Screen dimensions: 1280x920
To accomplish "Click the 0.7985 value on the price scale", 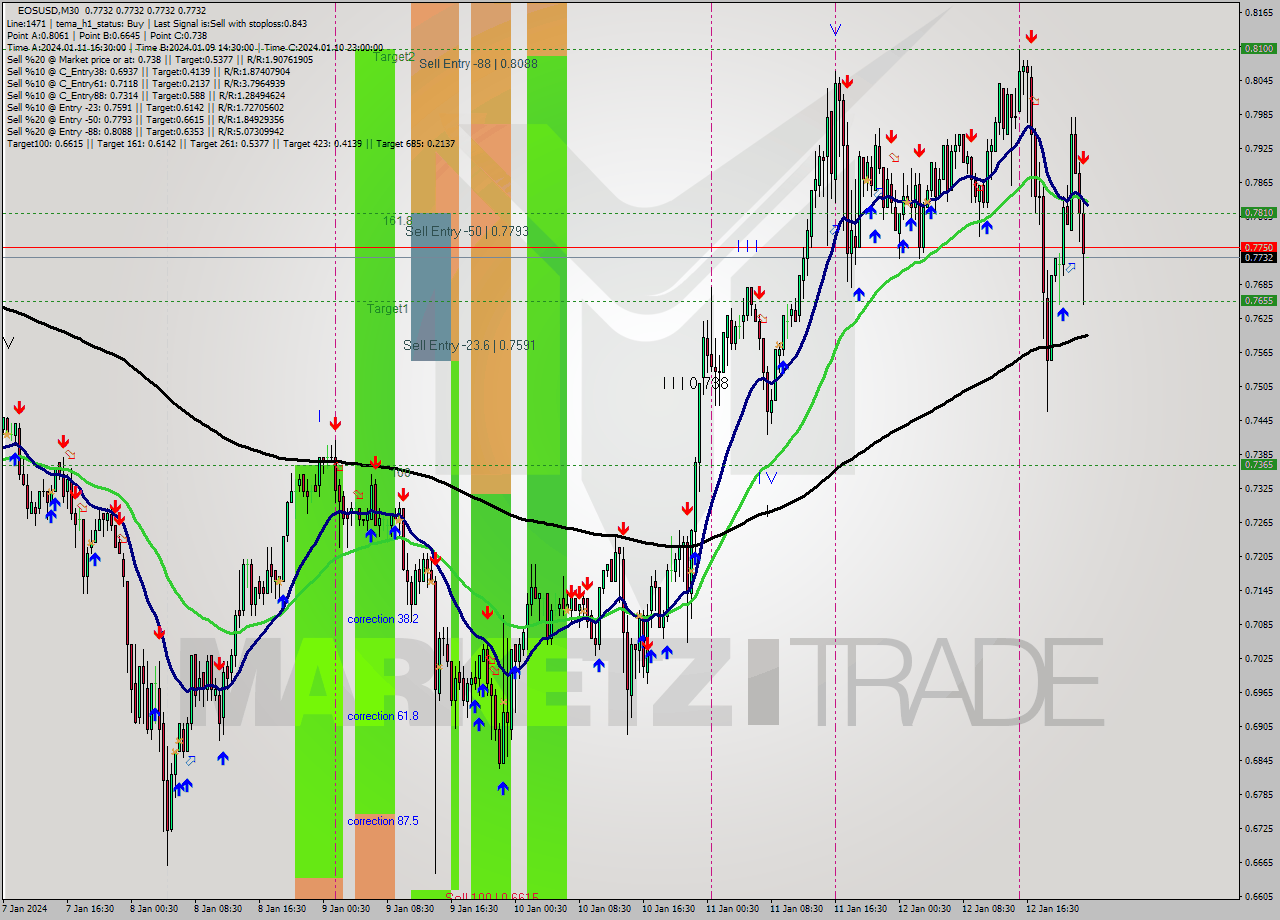I will coord(1258,114).
